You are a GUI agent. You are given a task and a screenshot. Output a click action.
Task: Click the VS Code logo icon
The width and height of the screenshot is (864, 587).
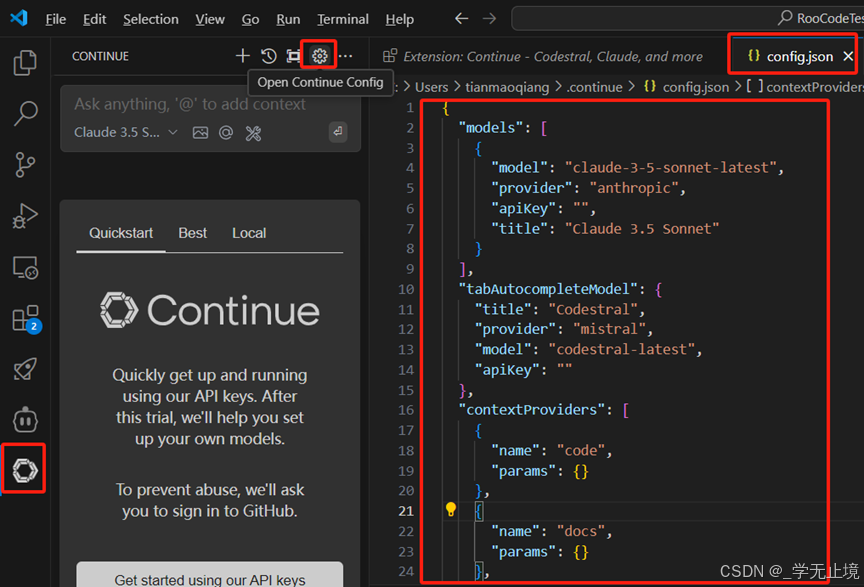tap(19, 18)
